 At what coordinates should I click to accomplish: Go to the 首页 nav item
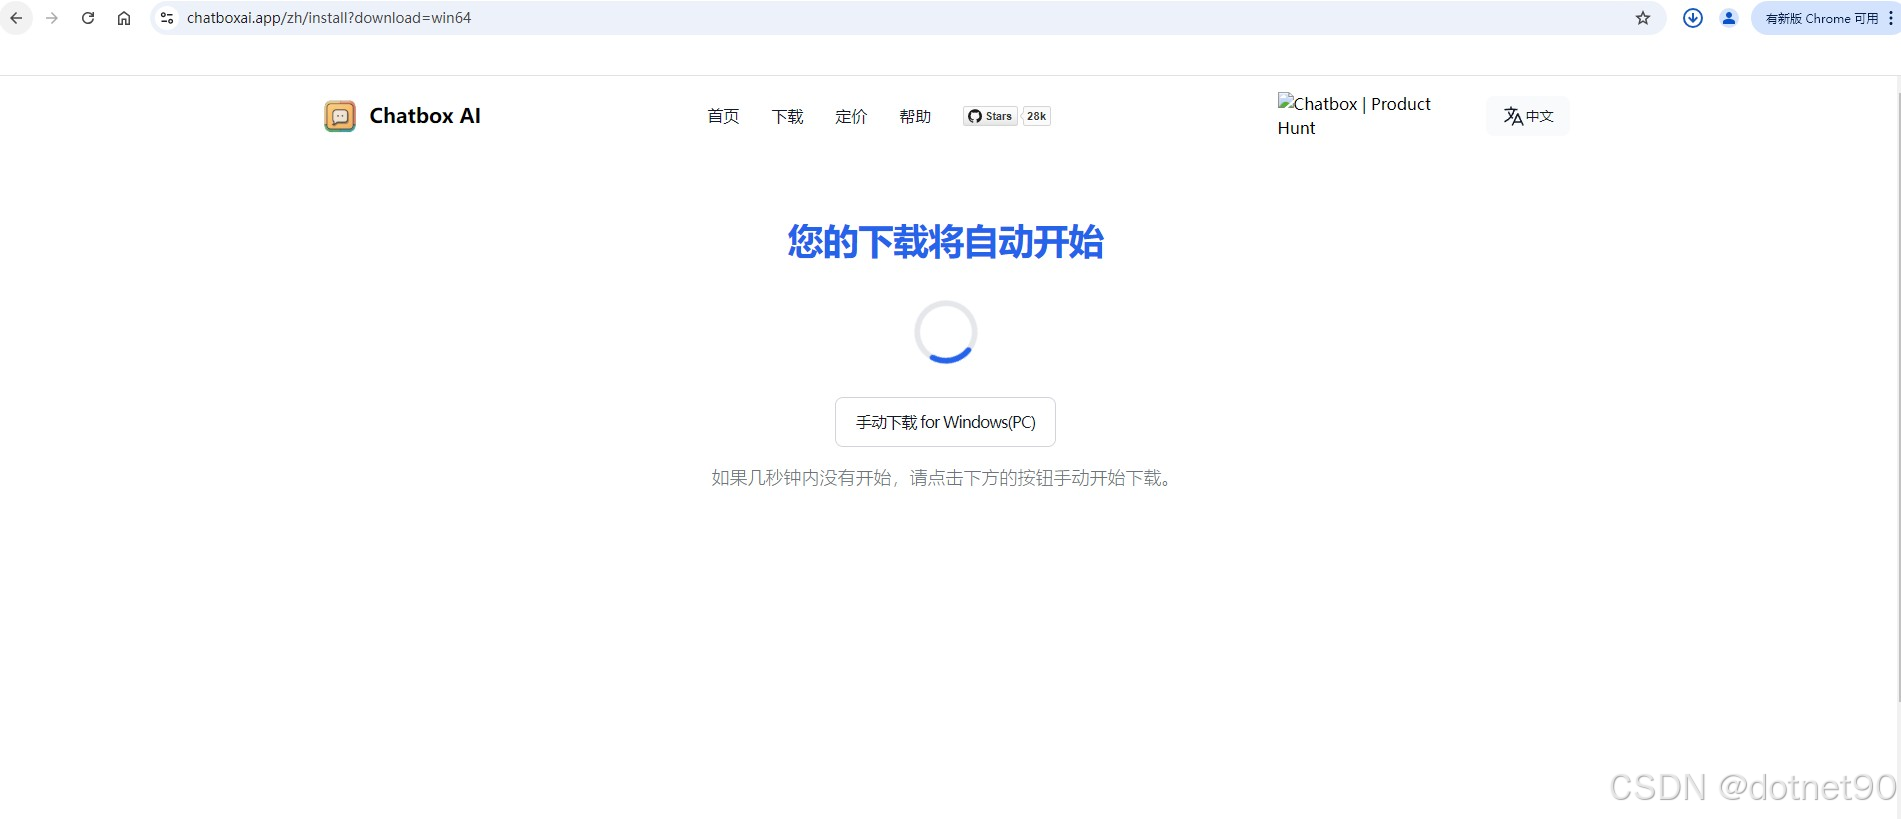tap(723, 116)
